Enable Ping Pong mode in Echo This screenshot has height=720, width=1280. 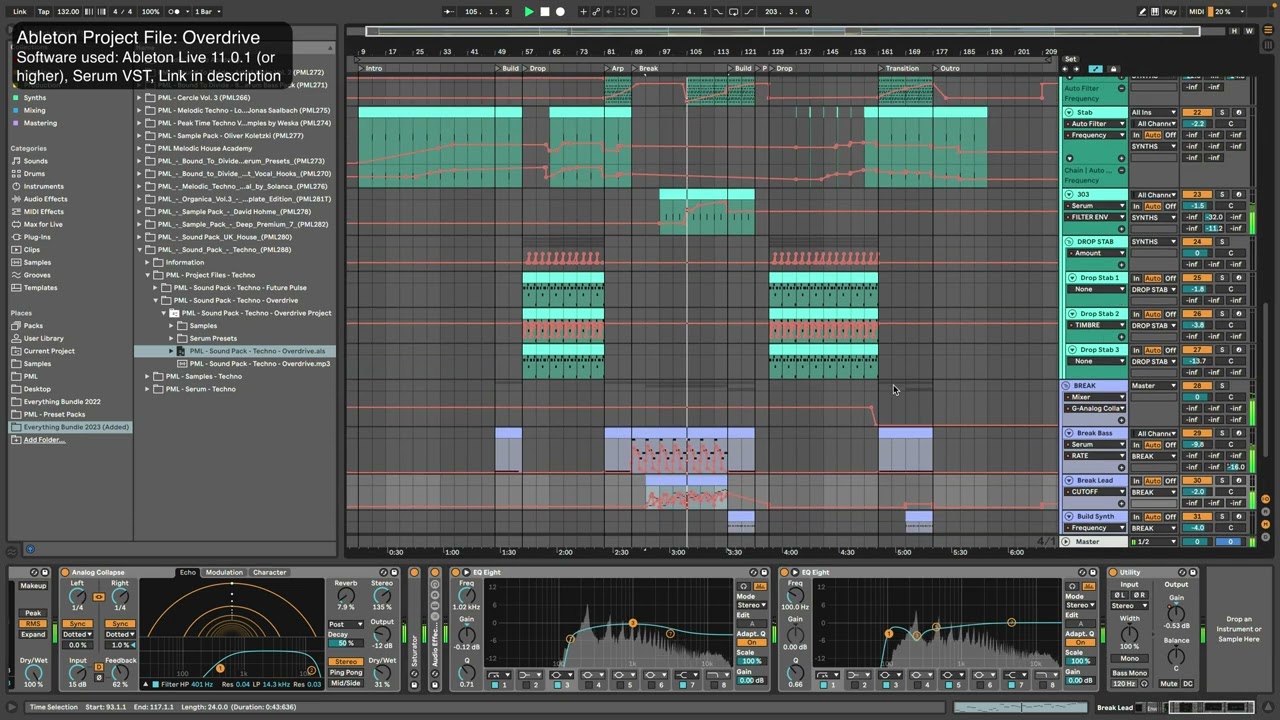pos(346,673)
